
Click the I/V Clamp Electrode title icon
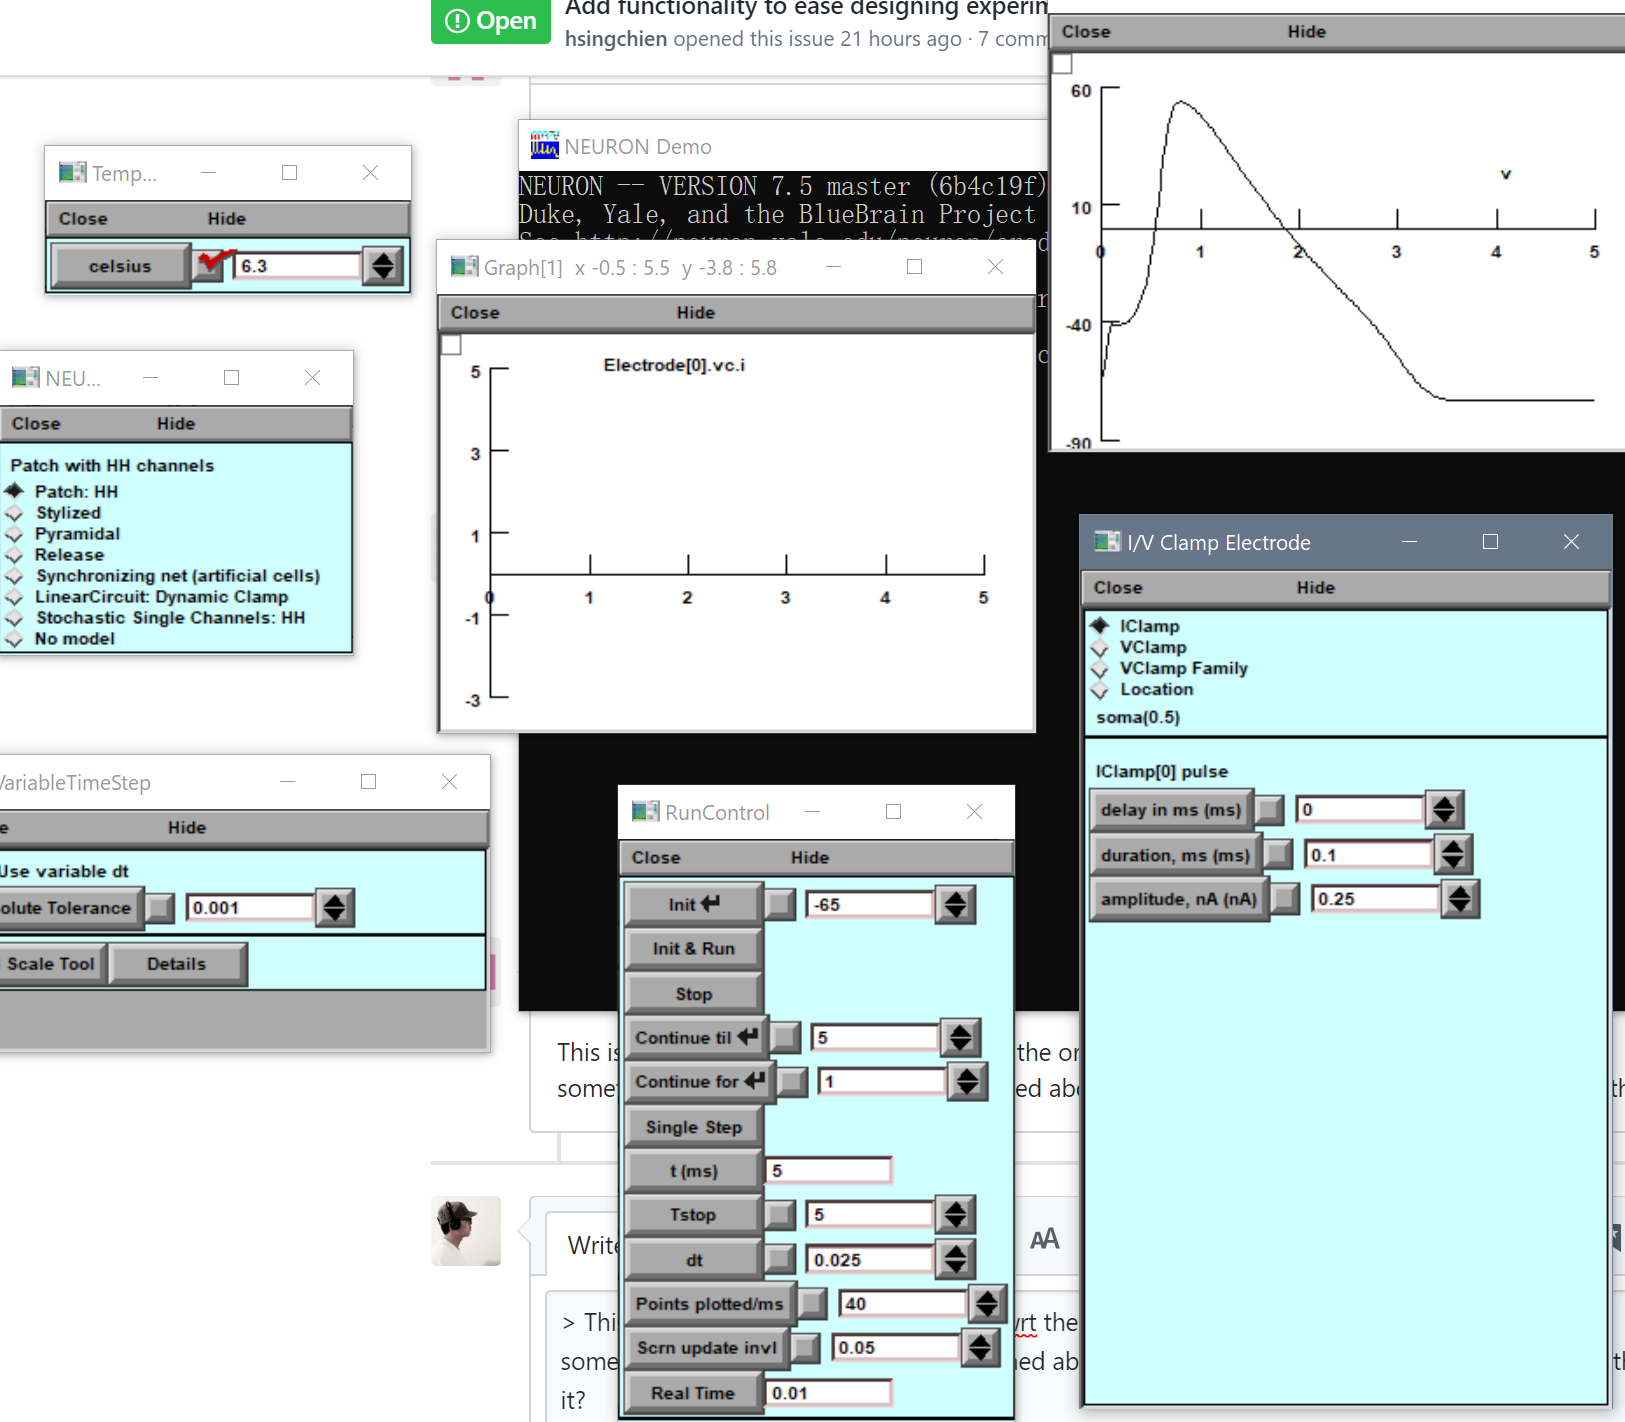click(x=1107, y=542)
